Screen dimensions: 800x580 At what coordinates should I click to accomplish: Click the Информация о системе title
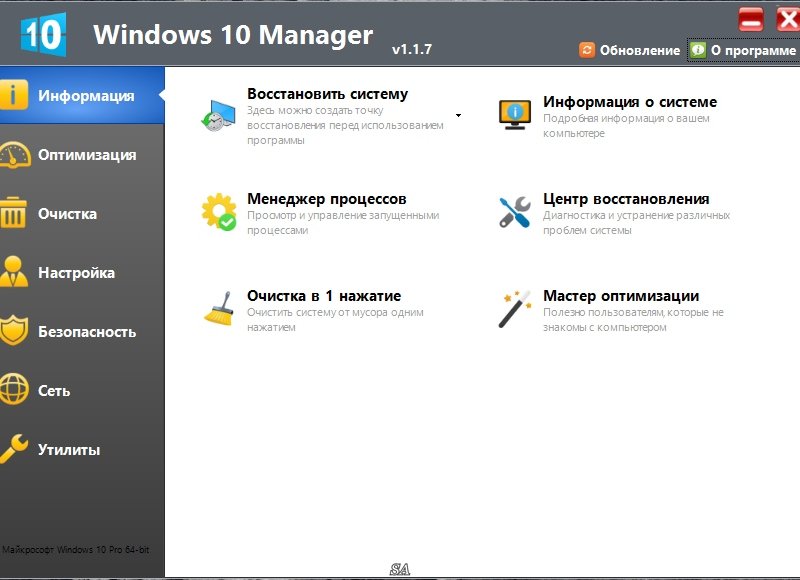click(x=630, y=102)
